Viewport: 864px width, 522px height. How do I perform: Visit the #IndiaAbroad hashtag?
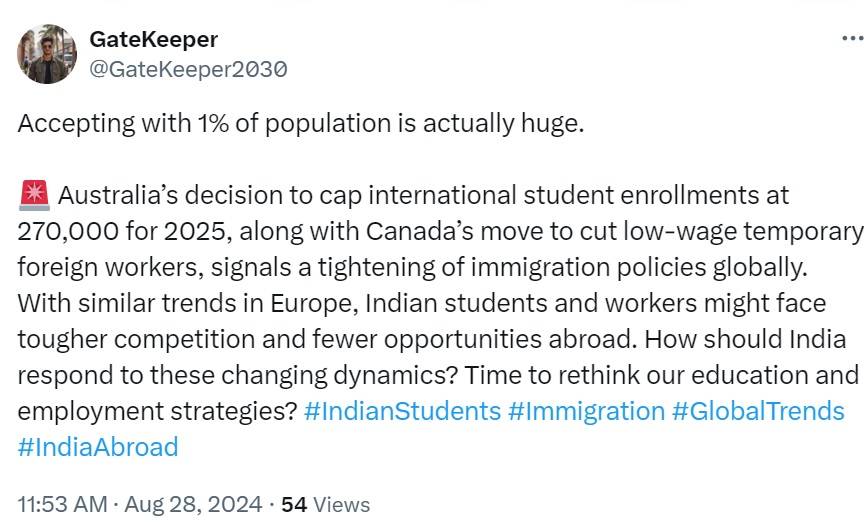pyautogui.click(x=98, y=447)
